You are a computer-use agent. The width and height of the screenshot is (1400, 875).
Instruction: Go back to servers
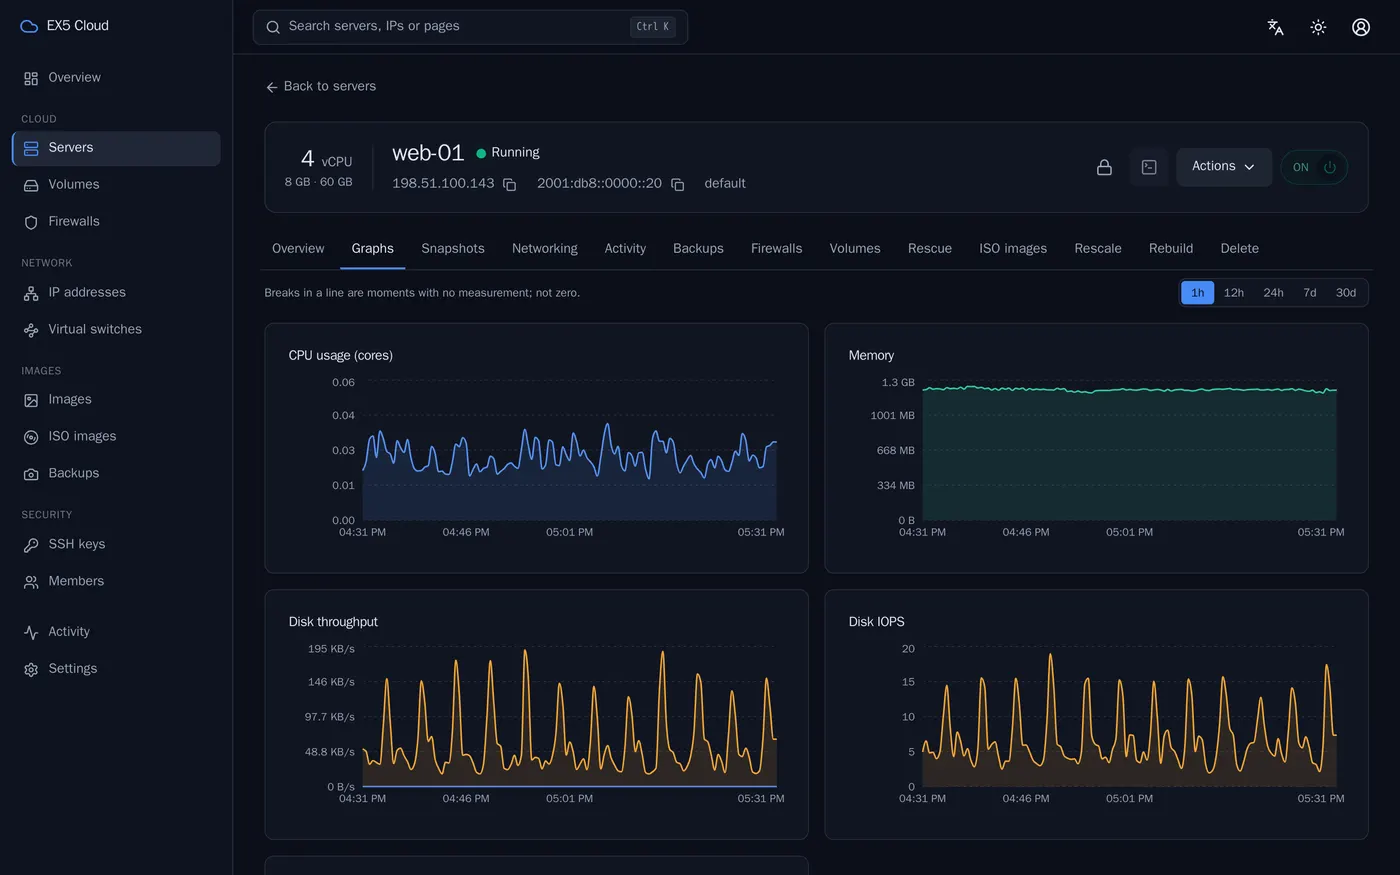click(321, 87)
